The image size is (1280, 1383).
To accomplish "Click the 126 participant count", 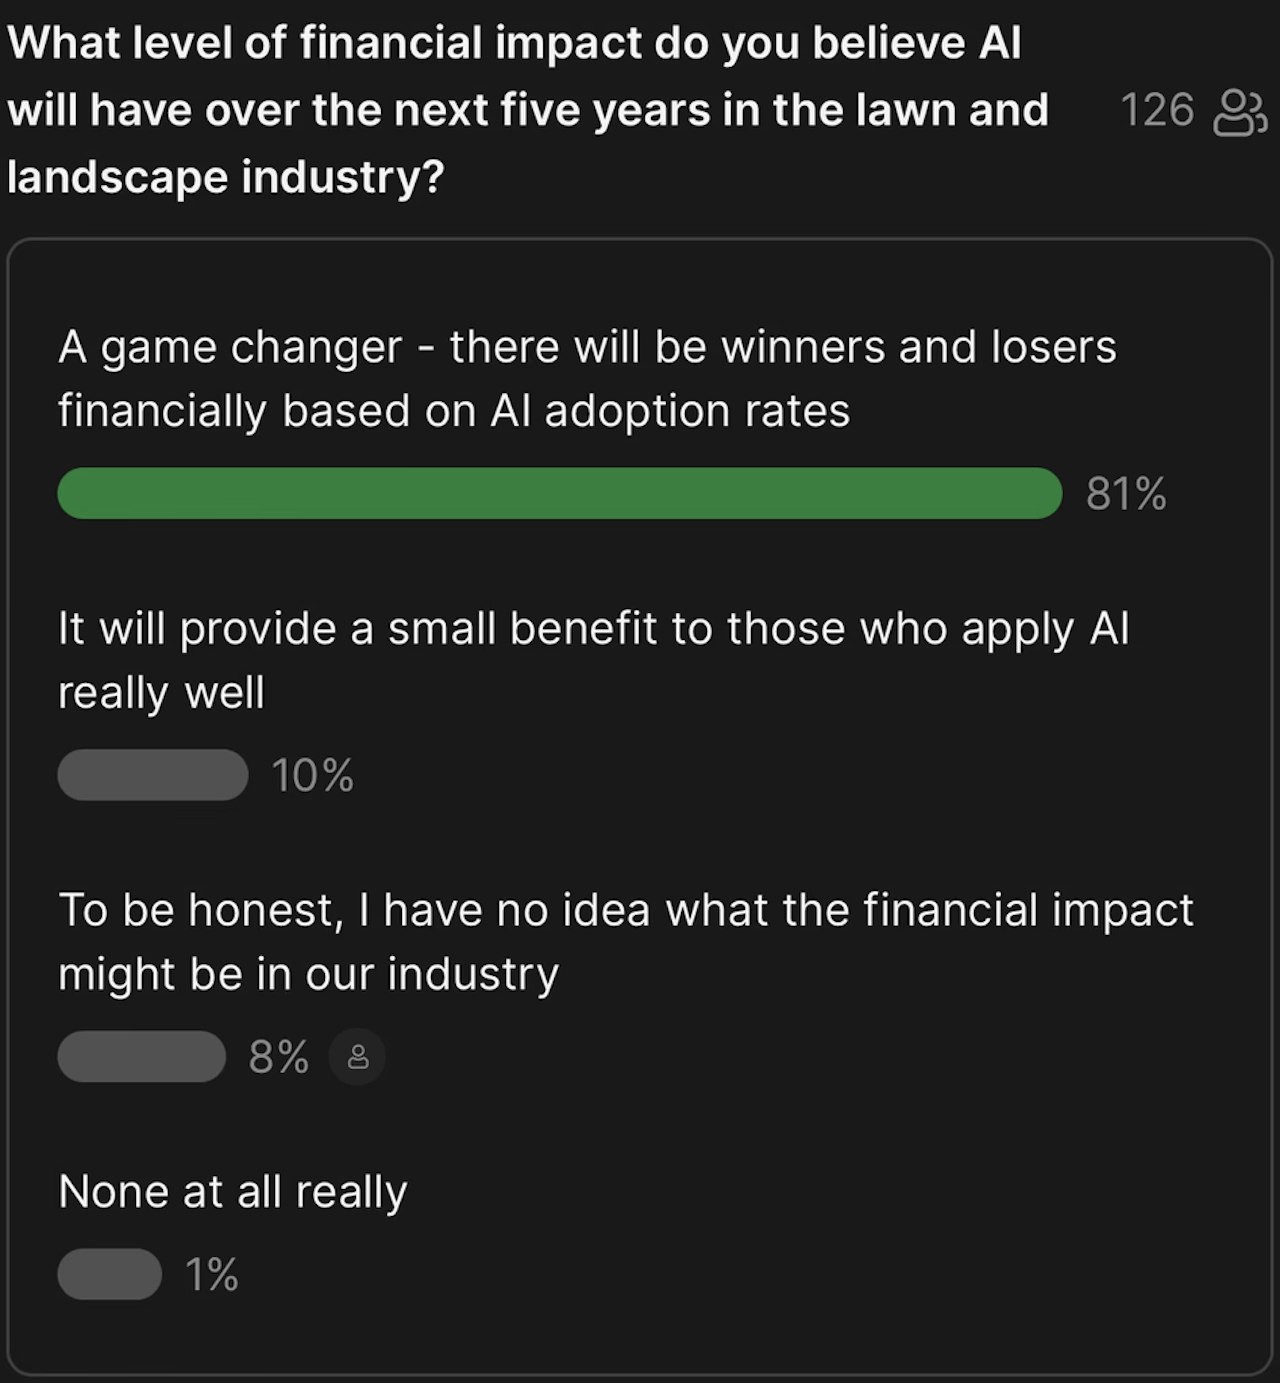I will (1156, 110).
